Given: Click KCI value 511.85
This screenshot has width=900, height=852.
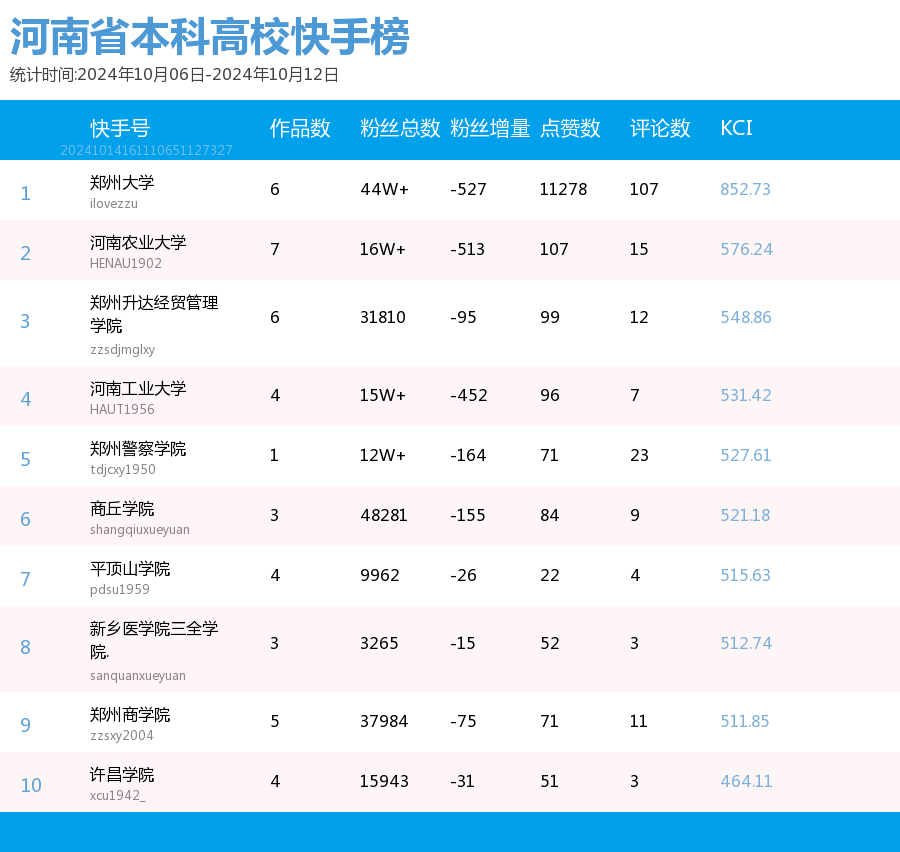Looking at the screenshot, I should click(744, 721).
